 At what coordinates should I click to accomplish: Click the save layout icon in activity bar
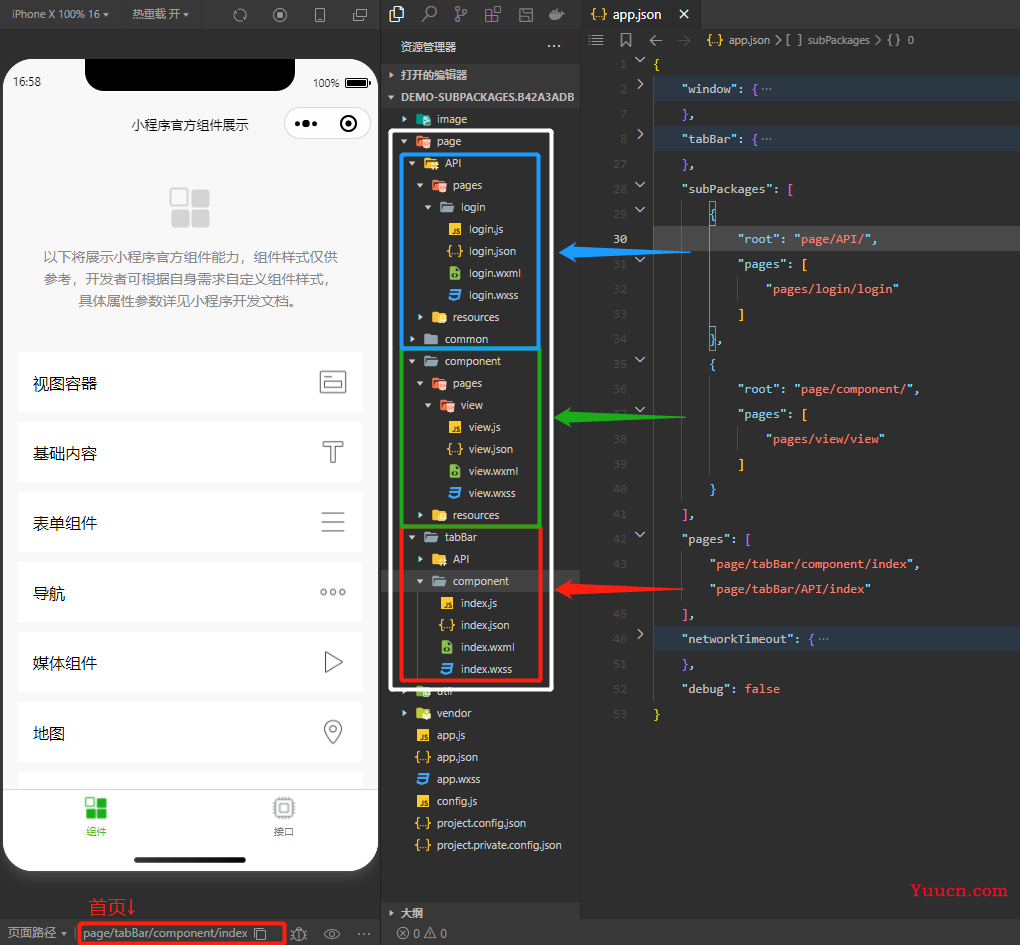tap(526, 14)
